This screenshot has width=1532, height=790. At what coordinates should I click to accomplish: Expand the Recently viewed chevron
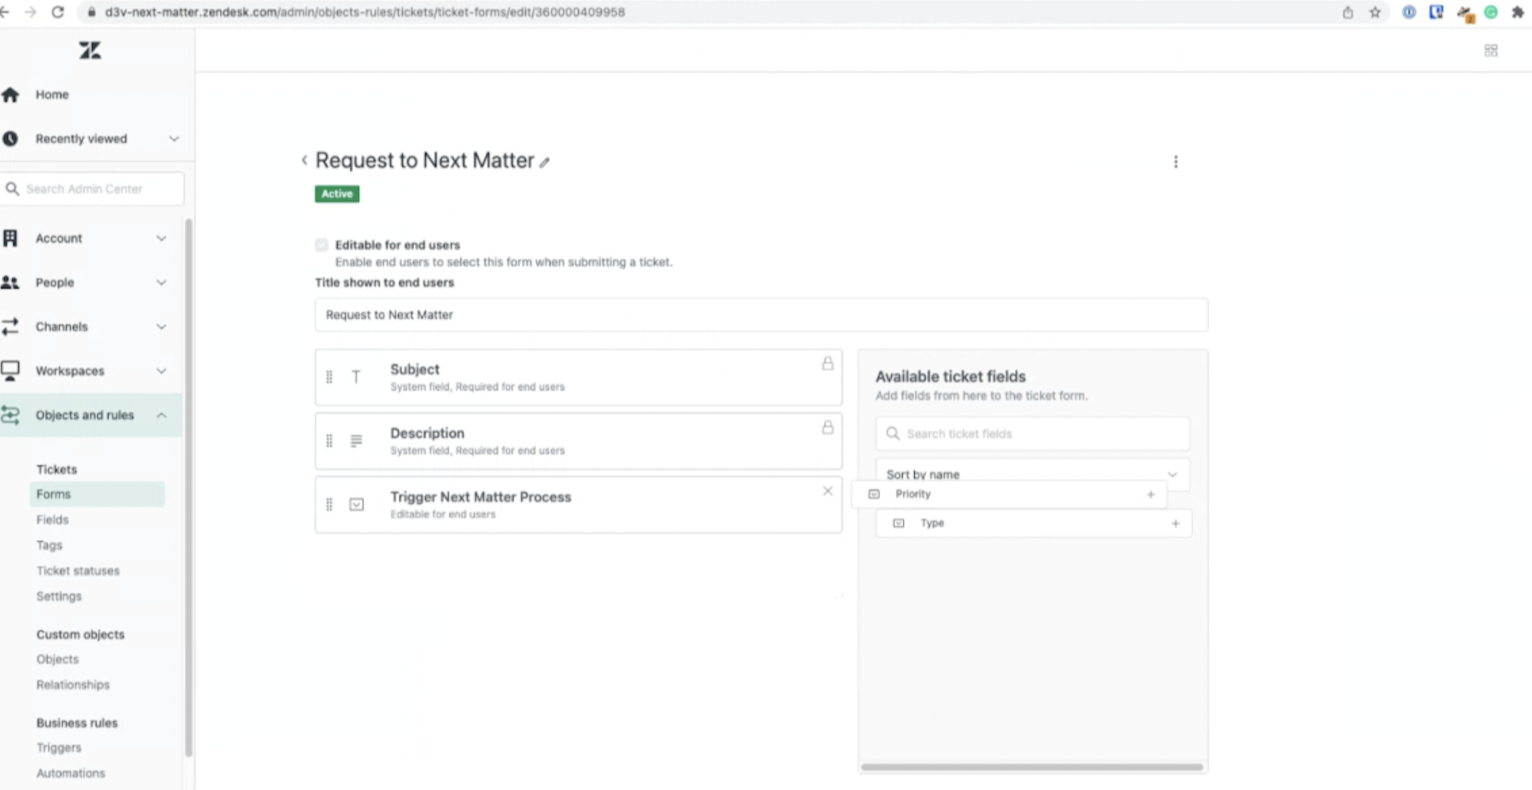pyautogui.click(x=174, y=139)
